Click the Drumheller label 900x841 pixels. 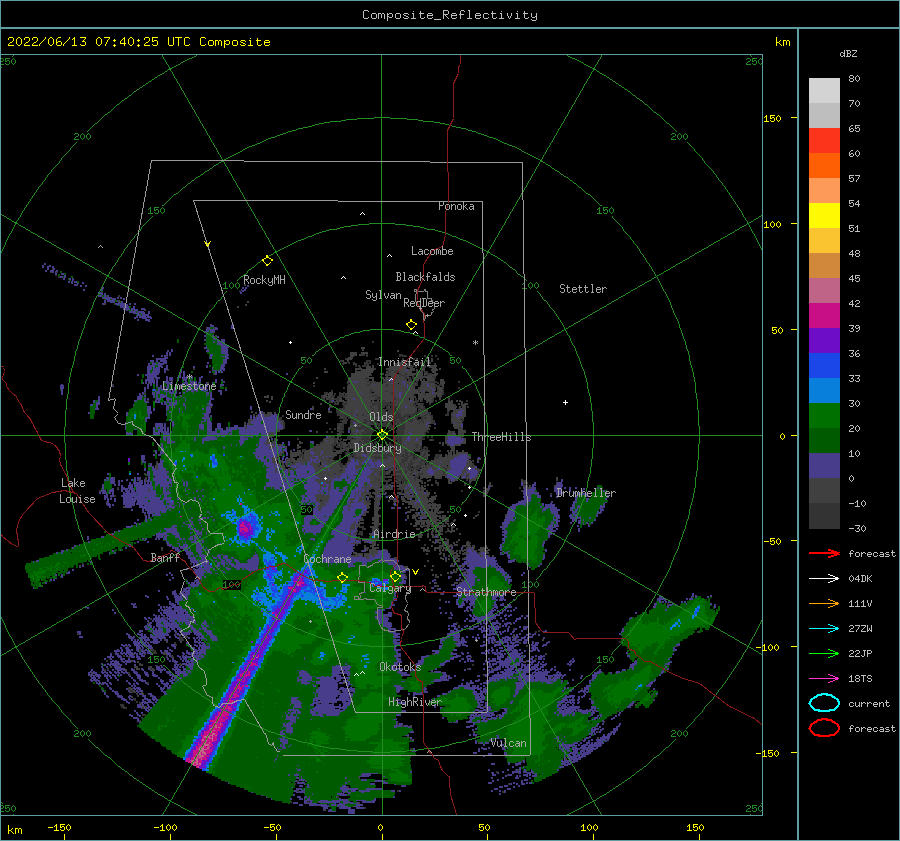[585, 493]
